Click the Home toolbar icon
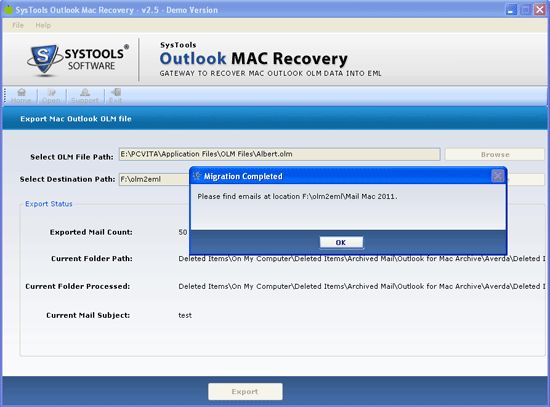 (x=21, y=96)
